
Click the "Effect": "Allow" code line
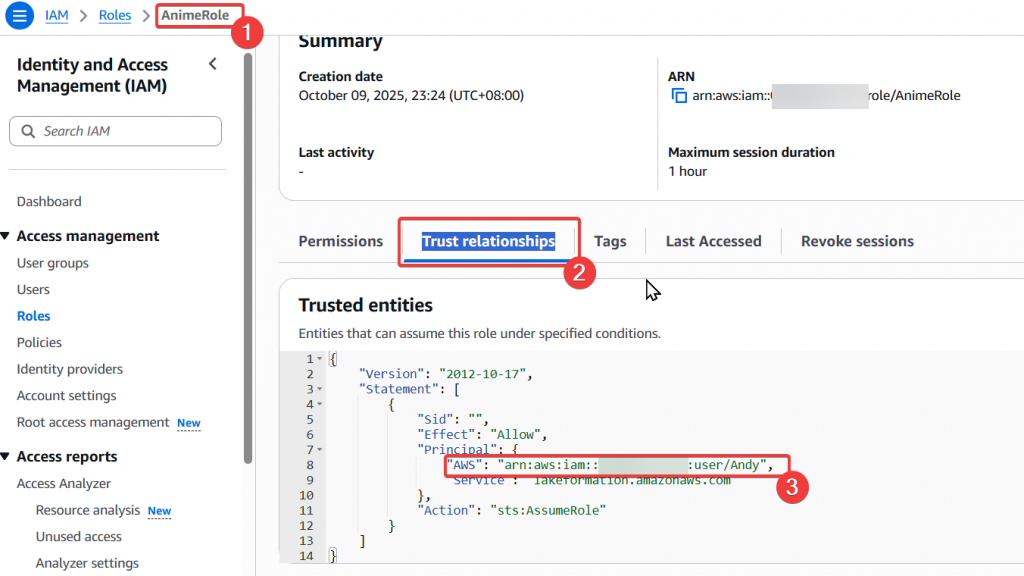[x=483, y=435]
